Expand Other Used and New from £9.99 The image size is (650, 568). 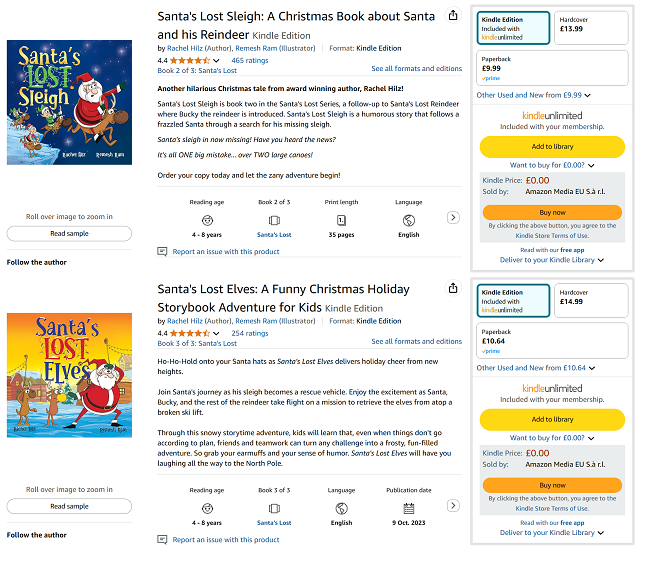(533, 95)
